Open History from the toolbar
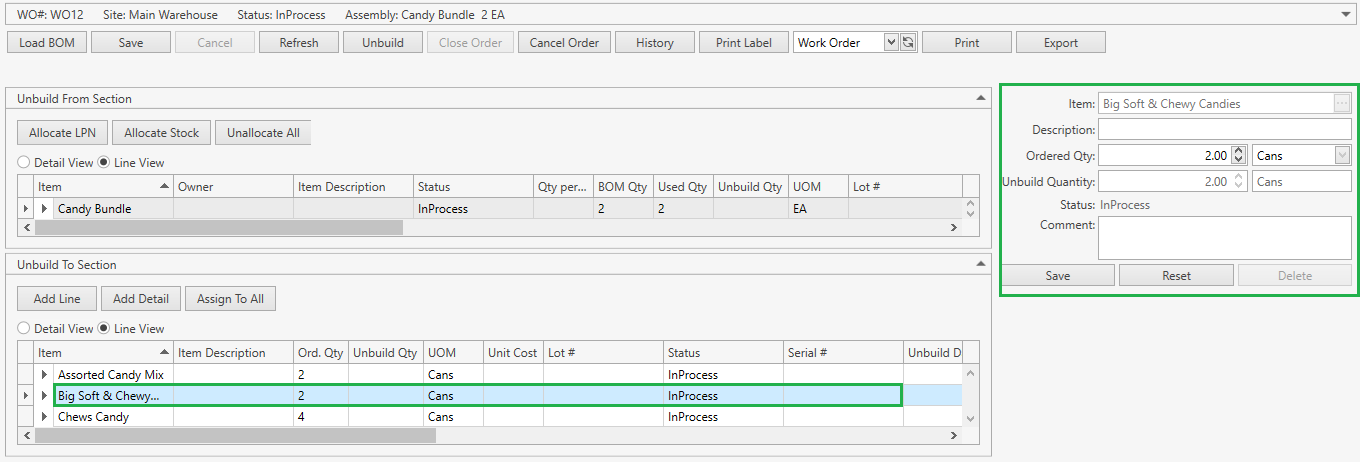Image resolution: width=1360 pixels, height=462 pixels. 654,43
